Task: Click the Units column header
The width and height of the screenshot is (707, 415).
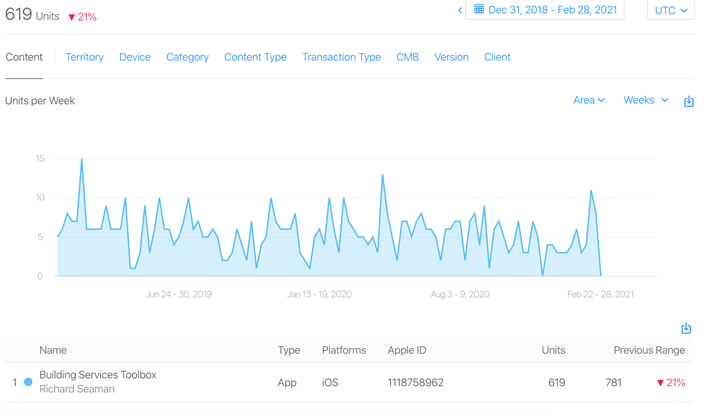Action: (553, 350)
